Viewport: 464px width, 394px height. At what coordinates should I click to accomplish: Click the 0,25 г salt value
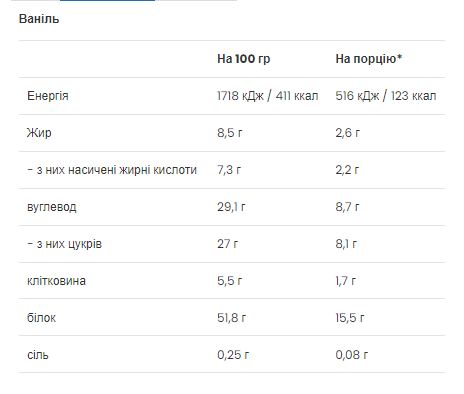click(233, 355)
